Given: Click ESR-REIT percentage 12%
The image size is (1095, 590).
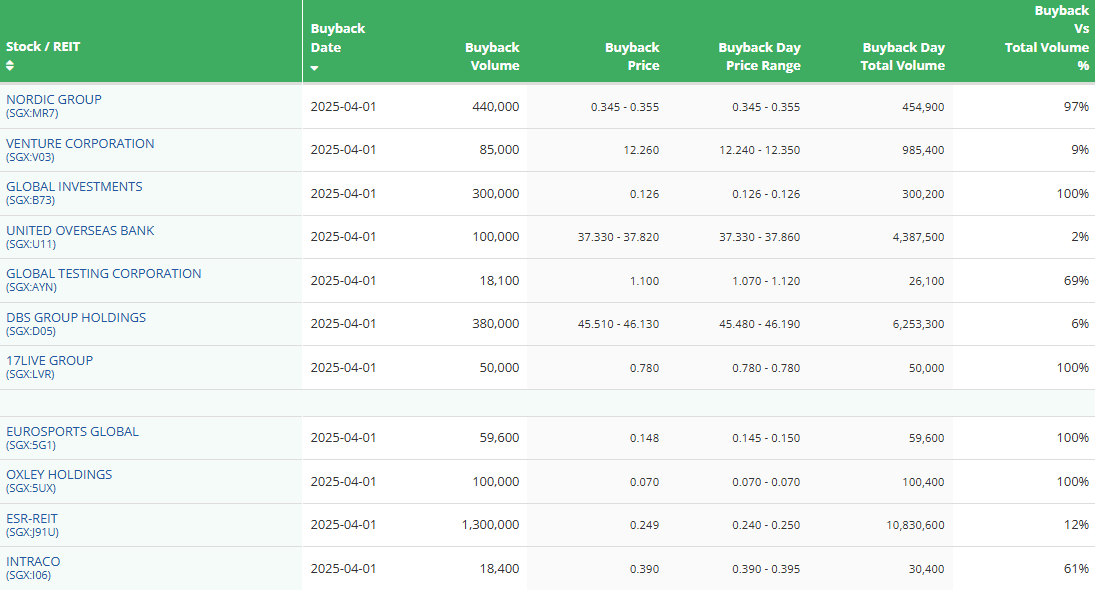Looking at the screenshot, I should click(1076, 524).
